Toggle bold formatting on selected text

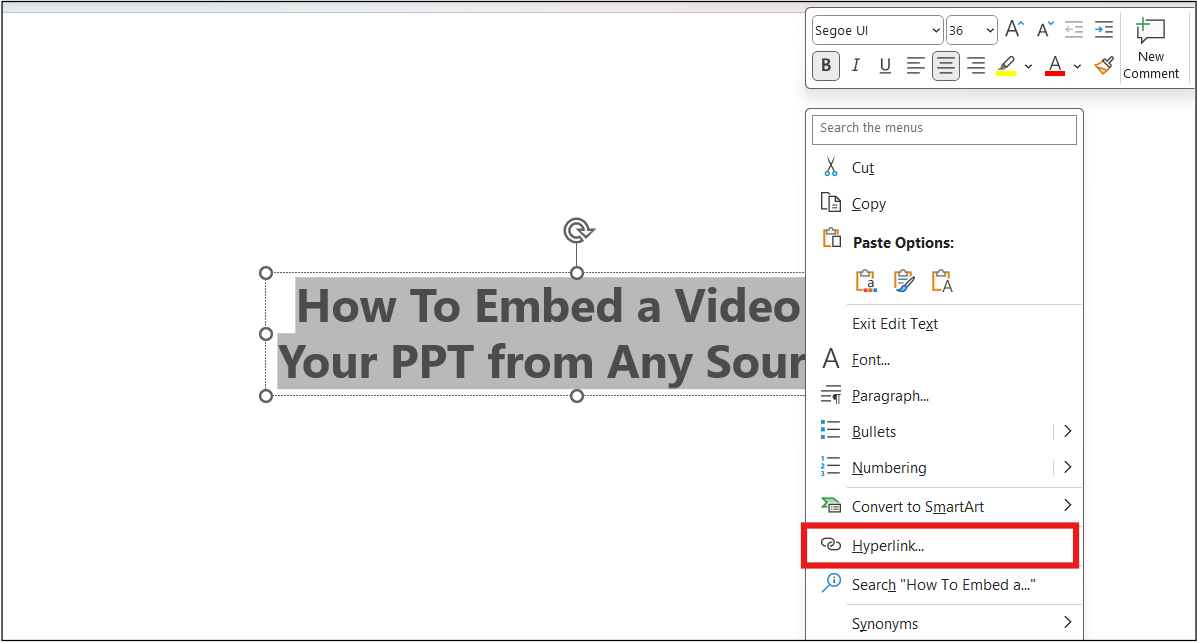pyautogui.click(x=825, y=65)
